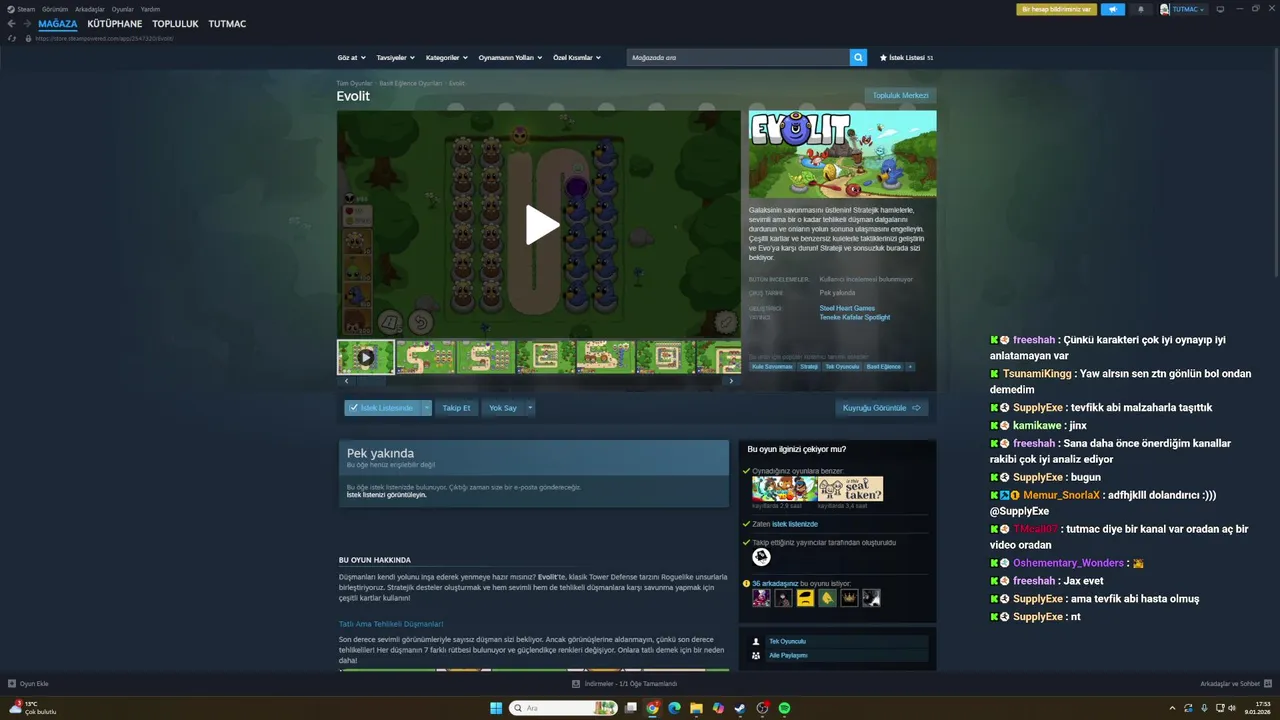Open İstek Listesi star link
1280x720 pixels.
click(906, 58)
